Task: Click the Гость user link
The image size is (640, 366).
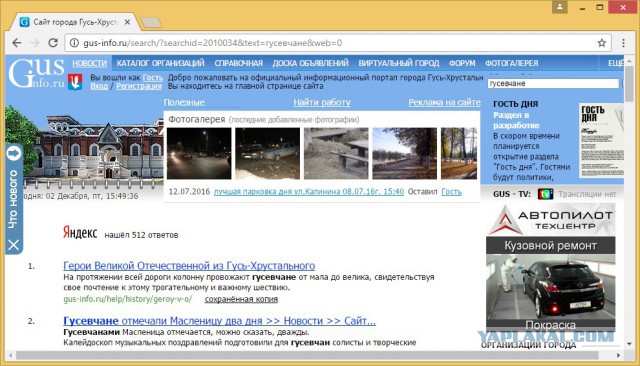Action: [153, 78]
